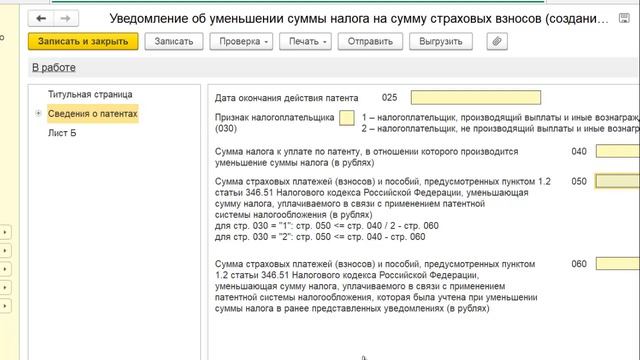
Task: Go forward with the right arrow button
Action: (x=65, y=18)
